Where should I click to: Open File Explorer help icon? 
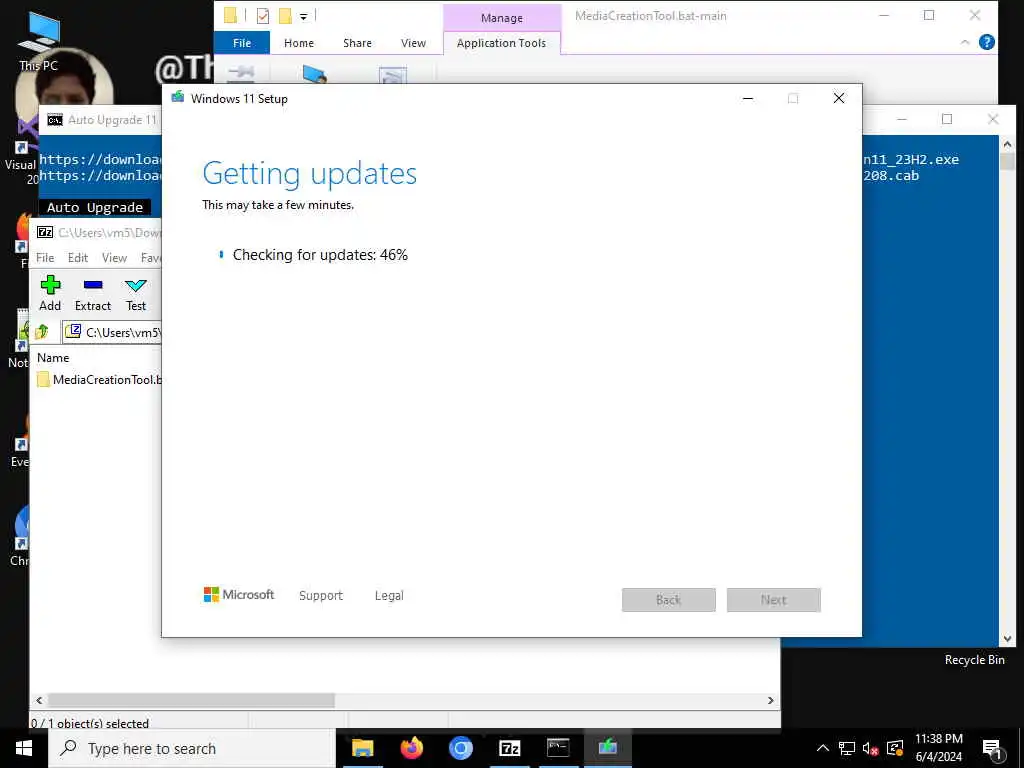coord(987,42)
